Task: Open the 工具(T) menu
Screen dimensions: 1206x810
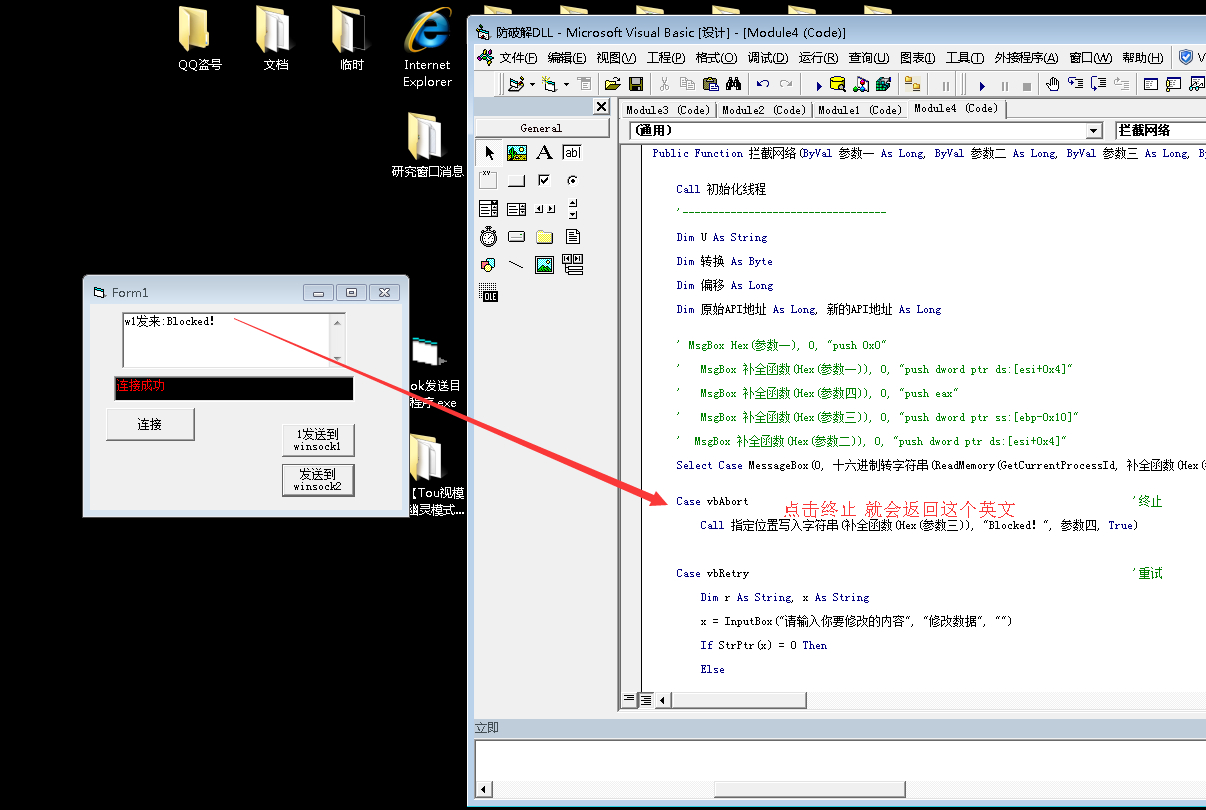Action: pyautogui.click(x=965, y=58)
